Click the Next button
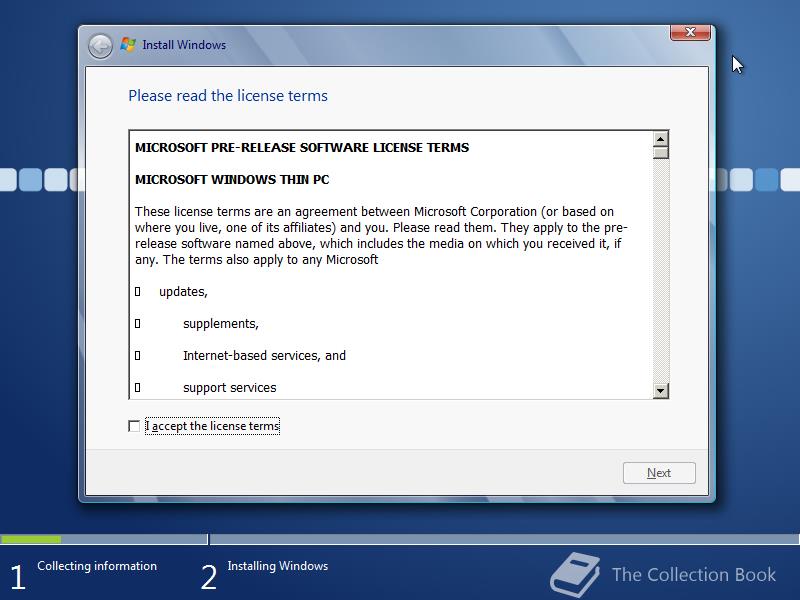The width and height of the screenshot is (800, 600). 659,473
